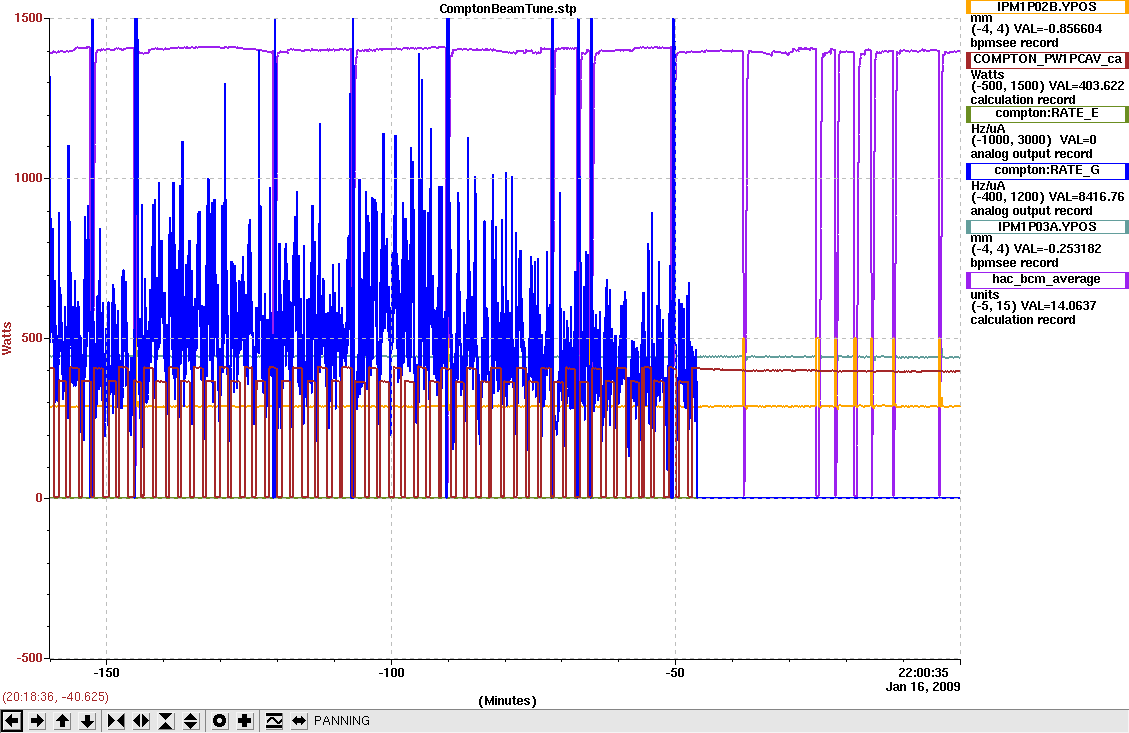The height and width of the screenshot is (733, 1129).
Task: Click the 'Watts' y-axis label
Action: pyautogui.click(x=7, y=338)
